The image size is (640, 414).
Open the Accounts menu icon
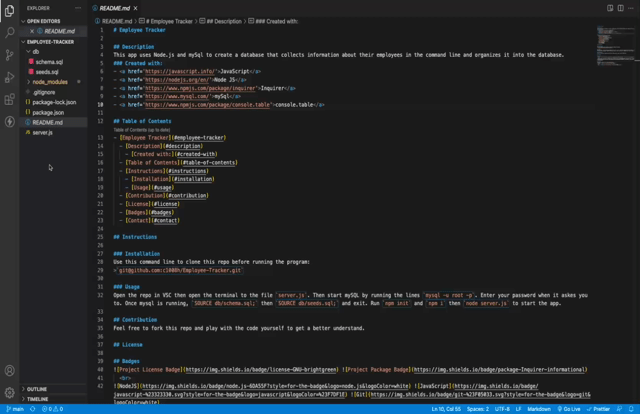click(x=9, y=371)
